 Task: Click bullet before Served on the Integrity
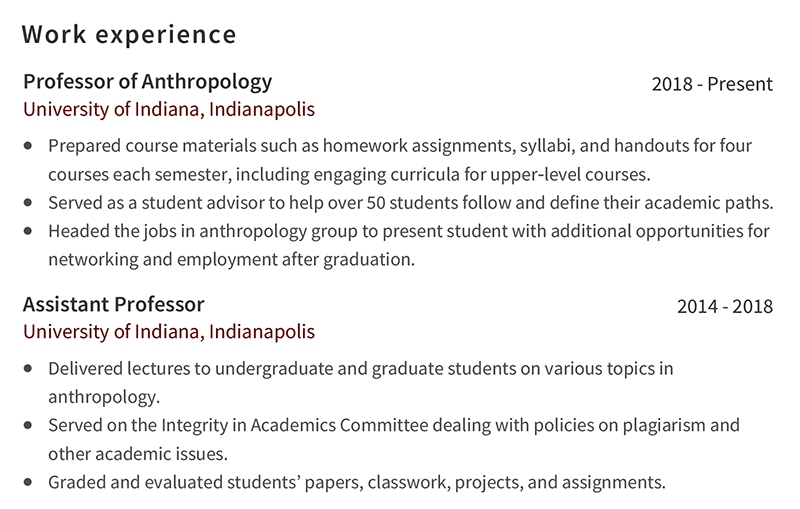click(x=28, y=425)
